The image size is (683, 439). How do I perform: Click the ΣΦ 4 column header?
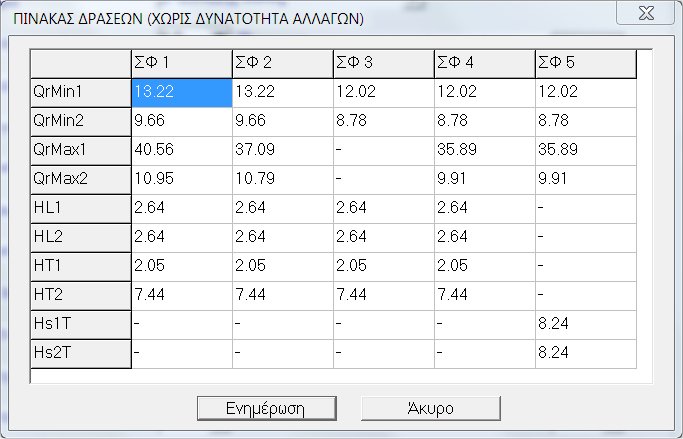(x=484, y=63)
